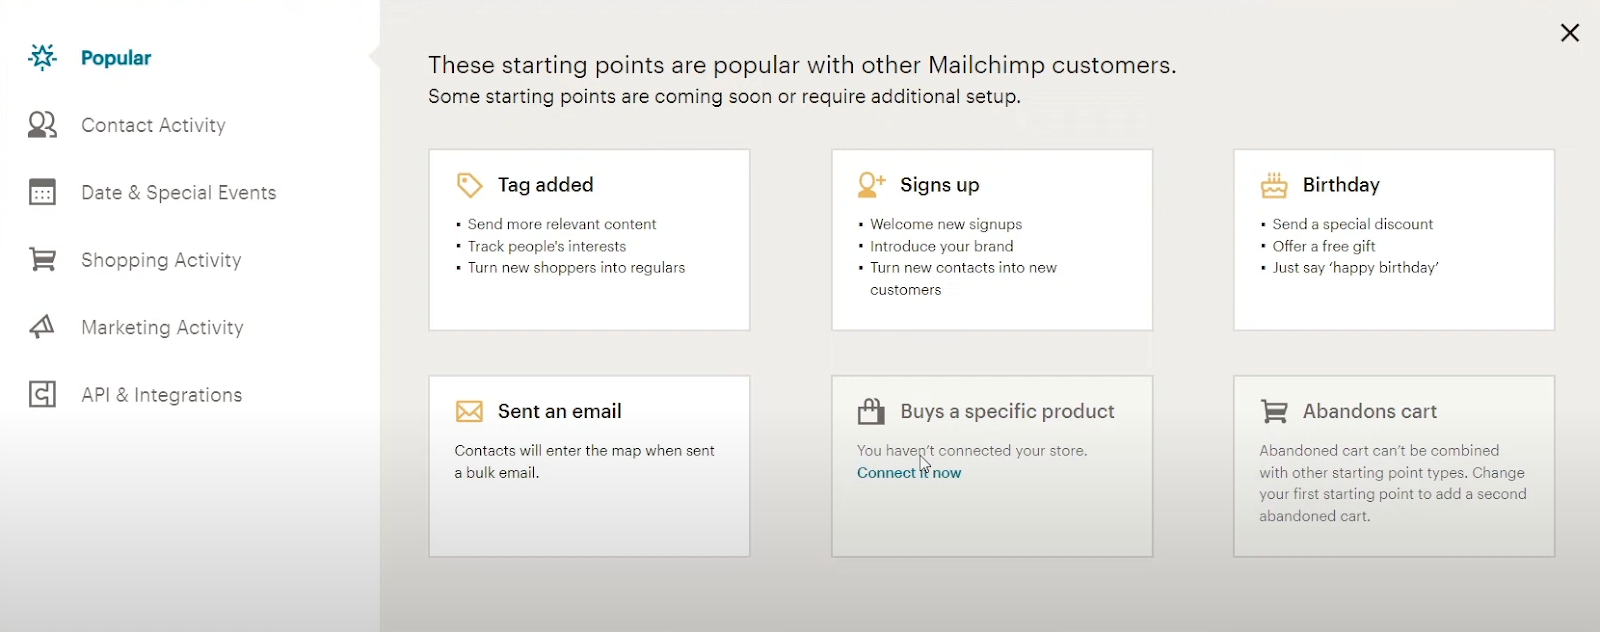Choose the Signs up starting point
This screenshot has height=632, width=1600.
(x=991, y=240)
